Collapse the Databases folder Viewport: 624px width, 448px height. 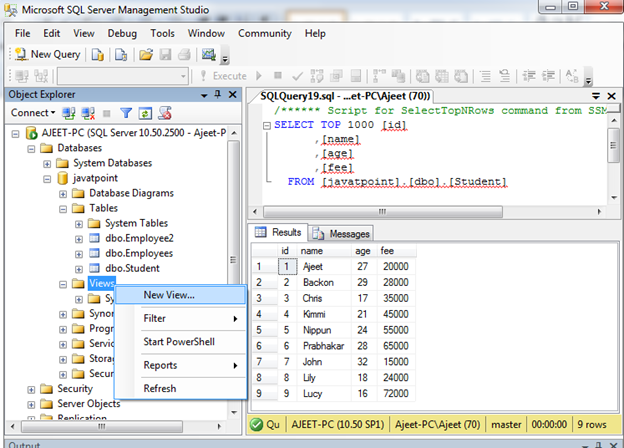point(31,149)
